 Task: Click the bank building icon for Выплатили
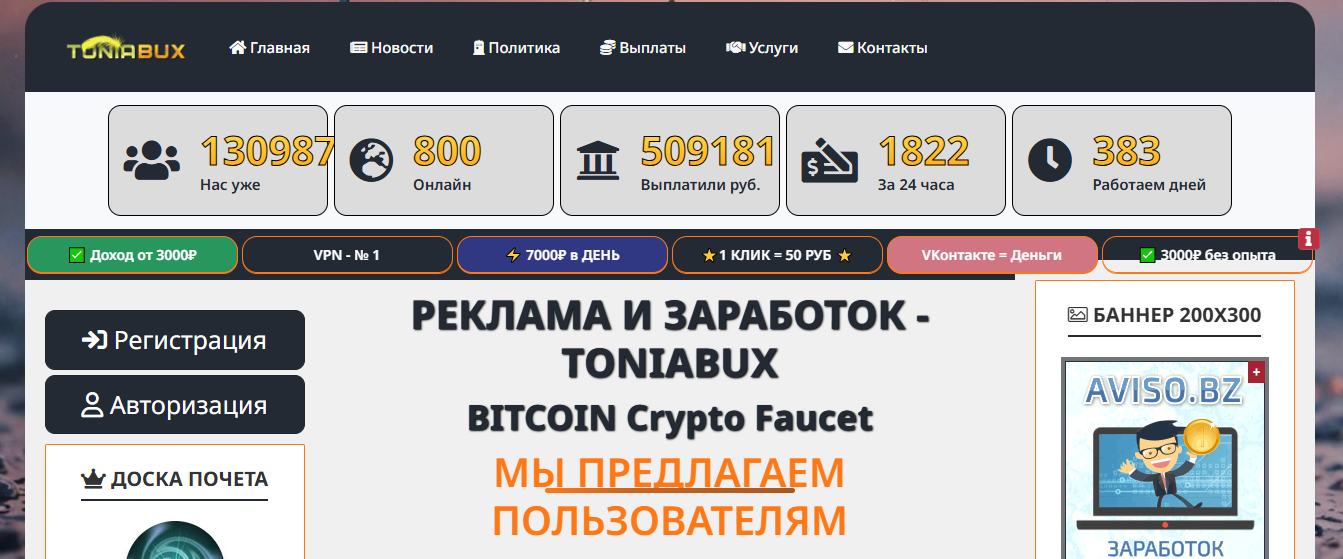599,160
